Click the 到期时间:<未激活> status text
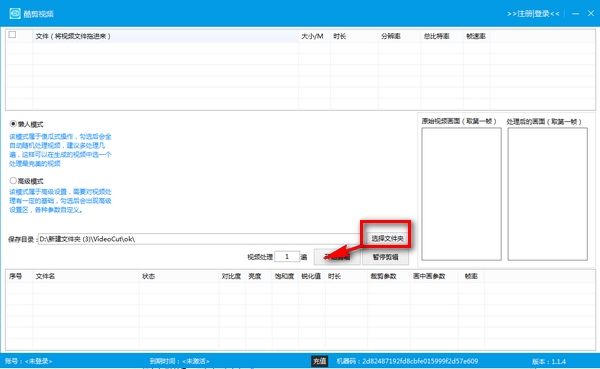600x369 pixels. click(179, 361)
